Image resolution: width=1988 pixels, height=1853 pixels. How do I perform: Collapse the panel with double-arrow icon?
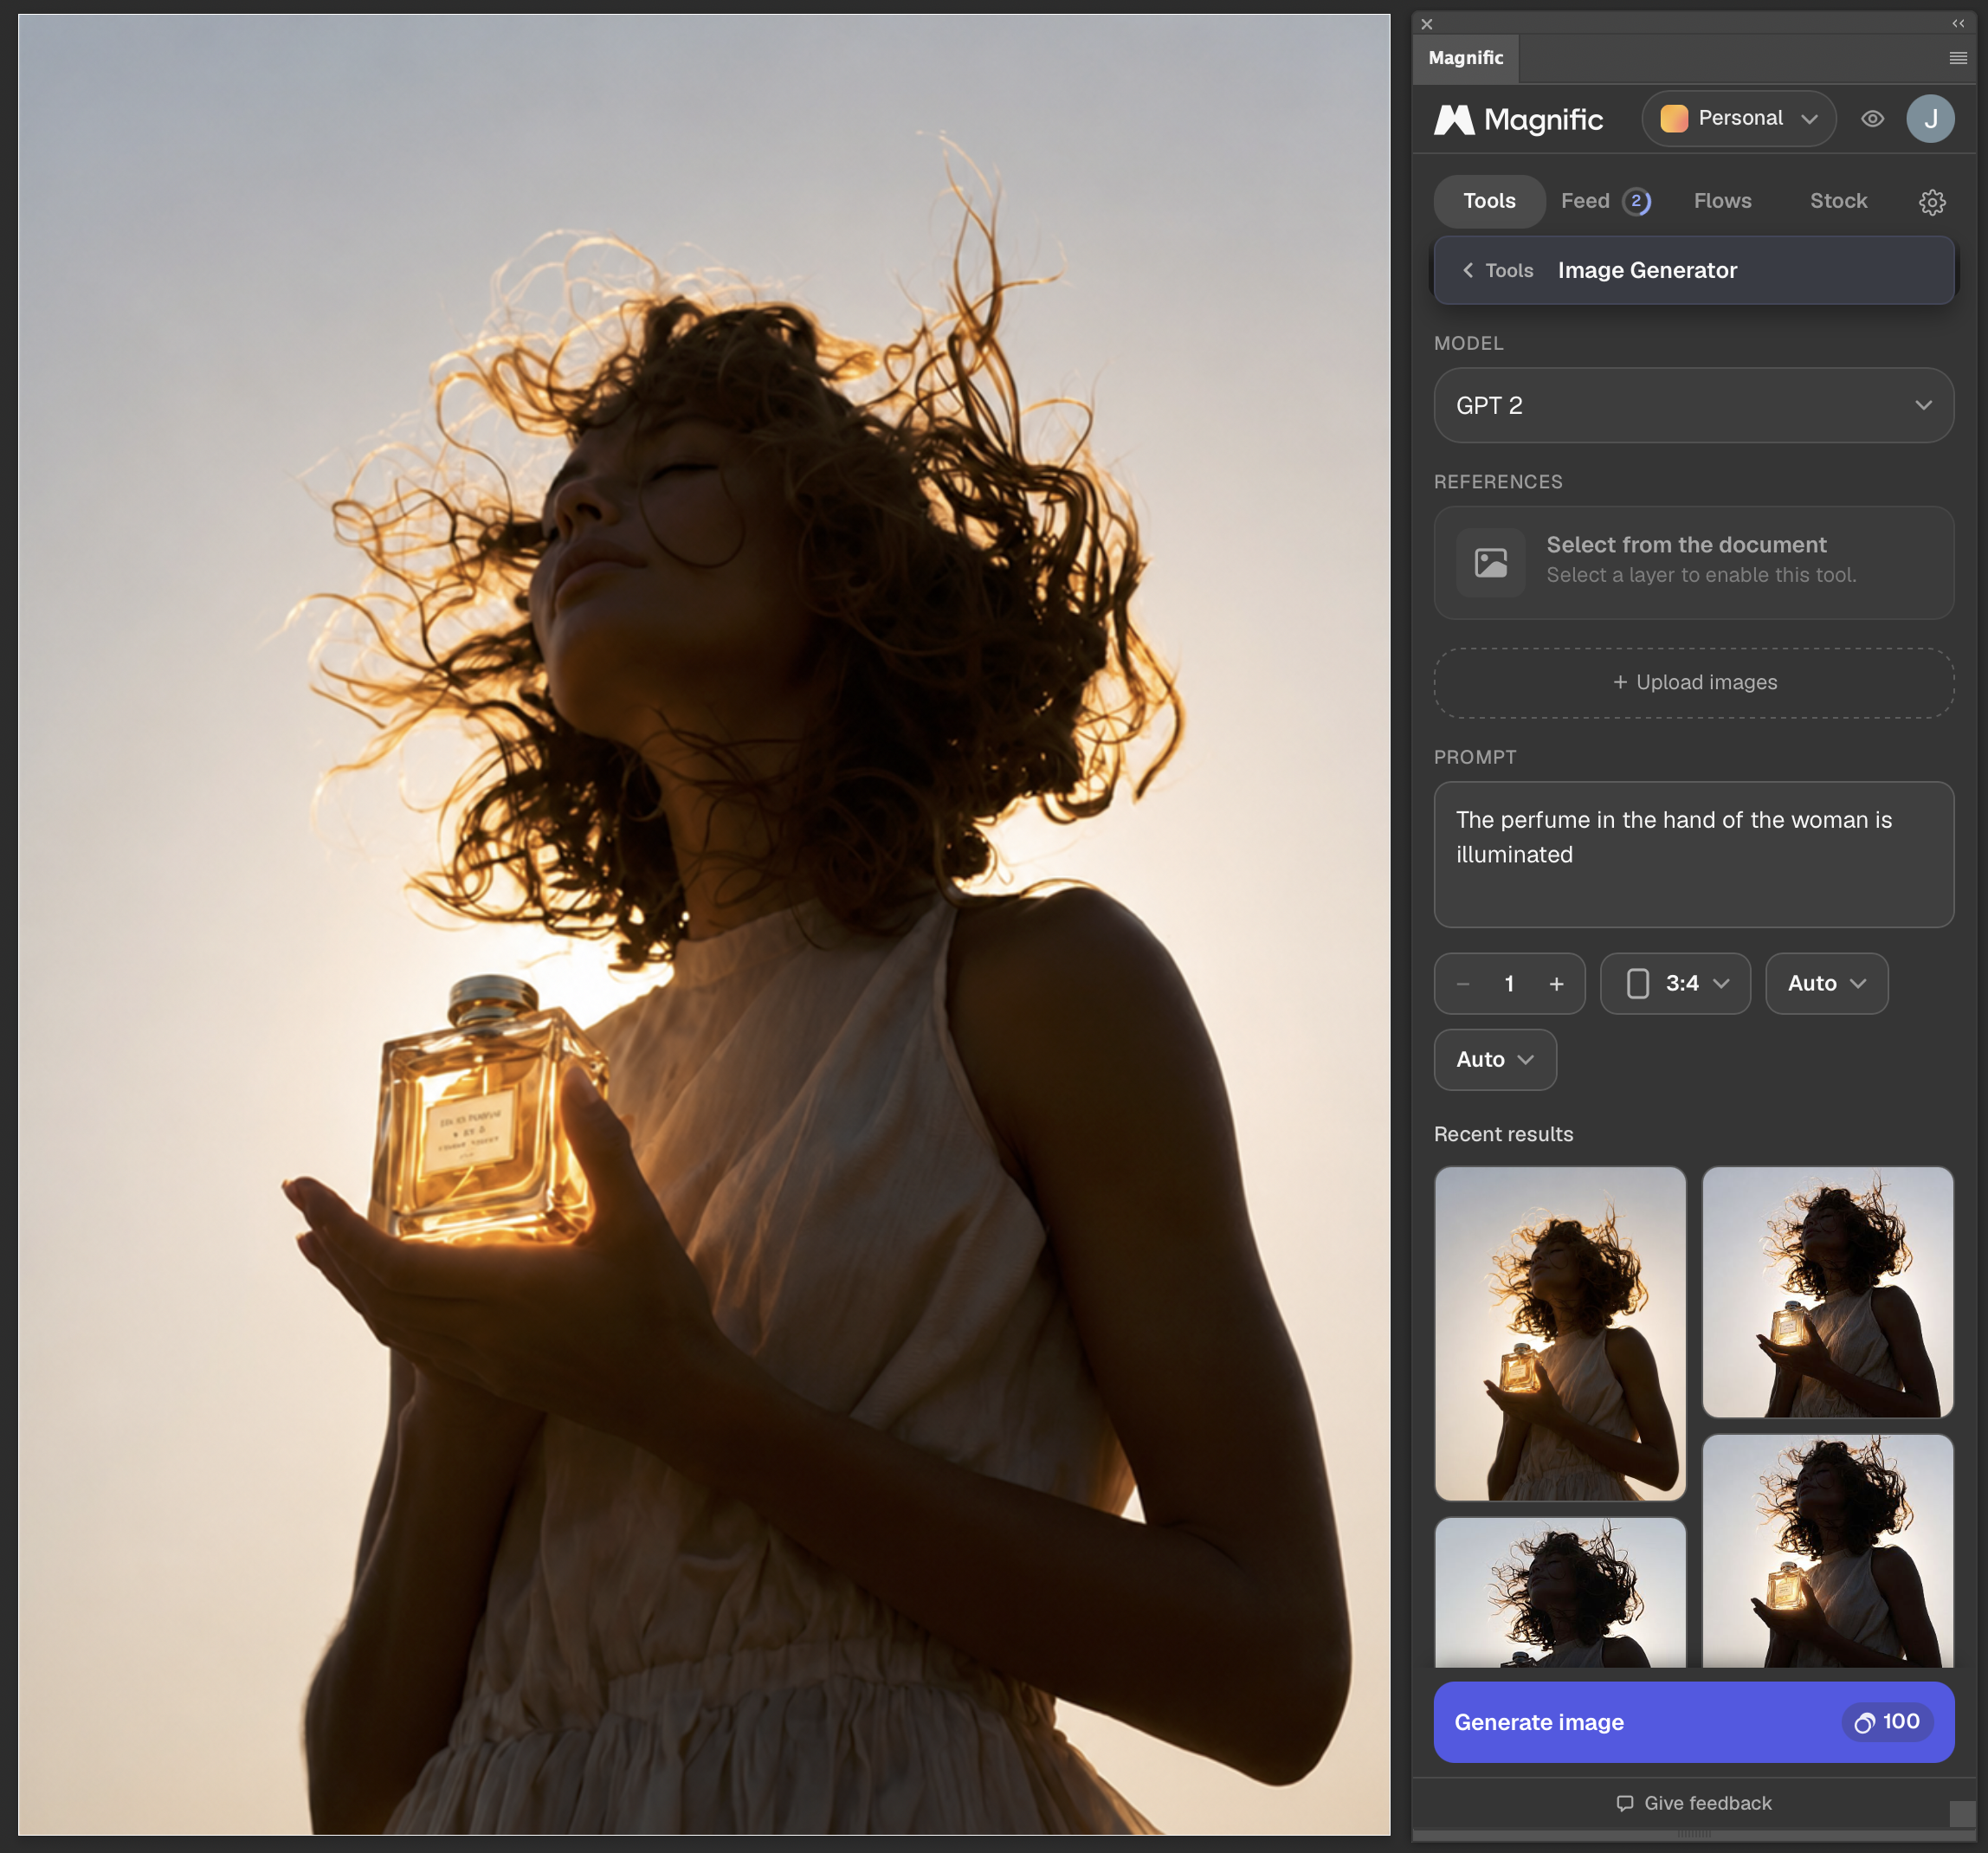pyautogui.click(x=1958, y=23)
